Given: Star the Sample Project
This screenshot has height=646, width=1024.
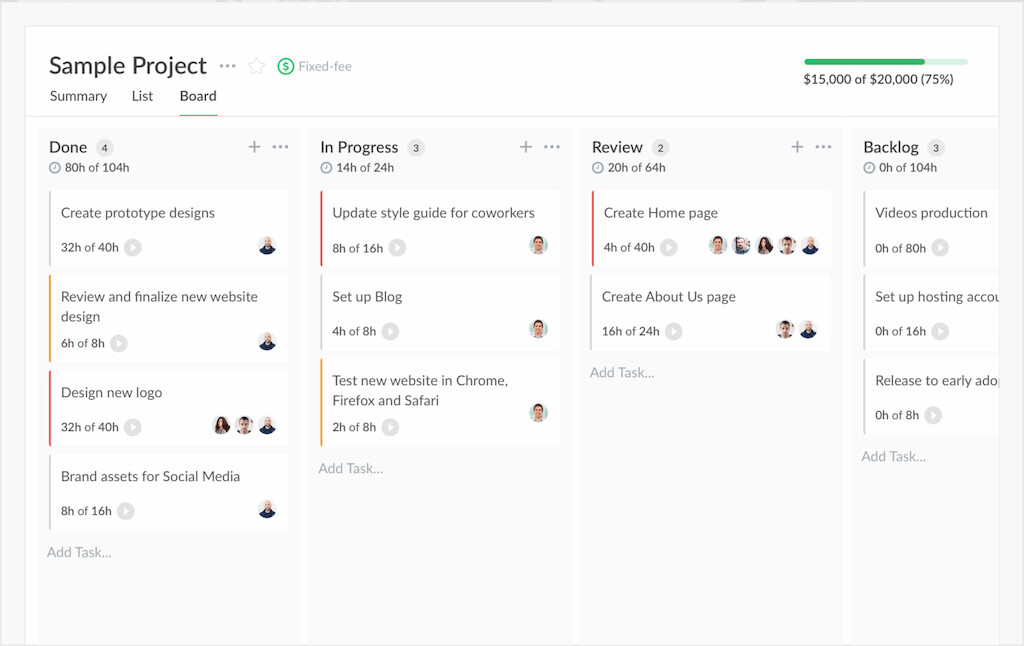Looking at the screenshot, I should (x=256, y=65).
